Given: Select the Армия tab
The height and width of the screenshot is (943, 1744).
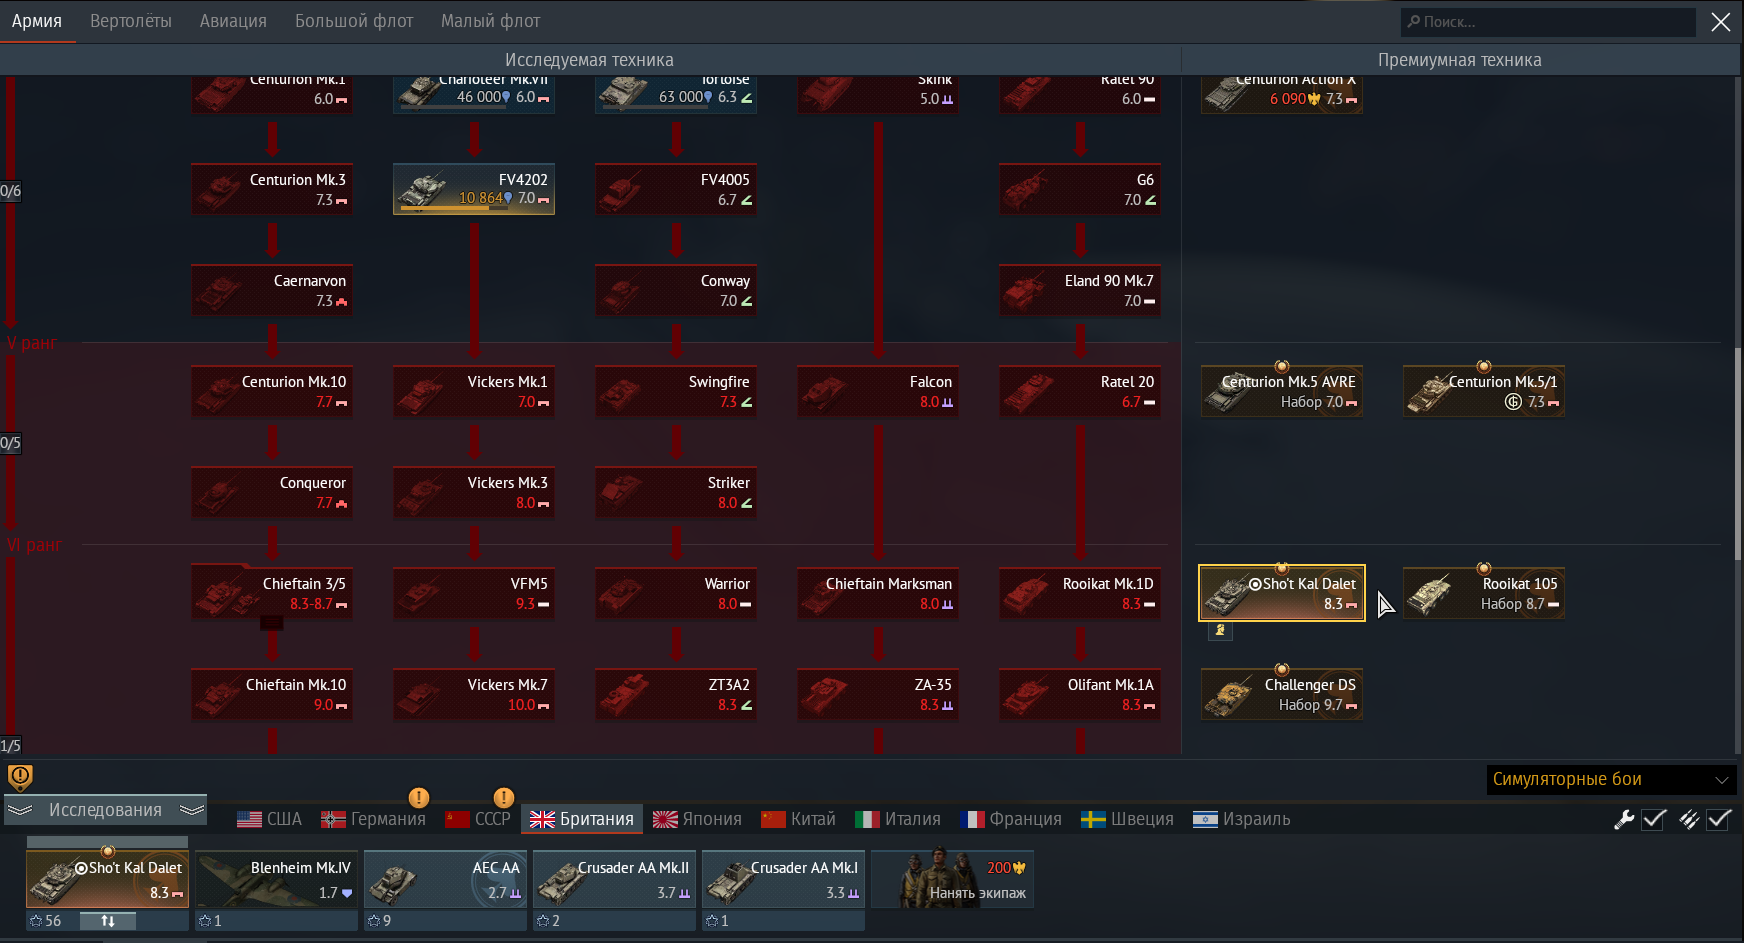Looking at the screenshot, I should [37, 21].
